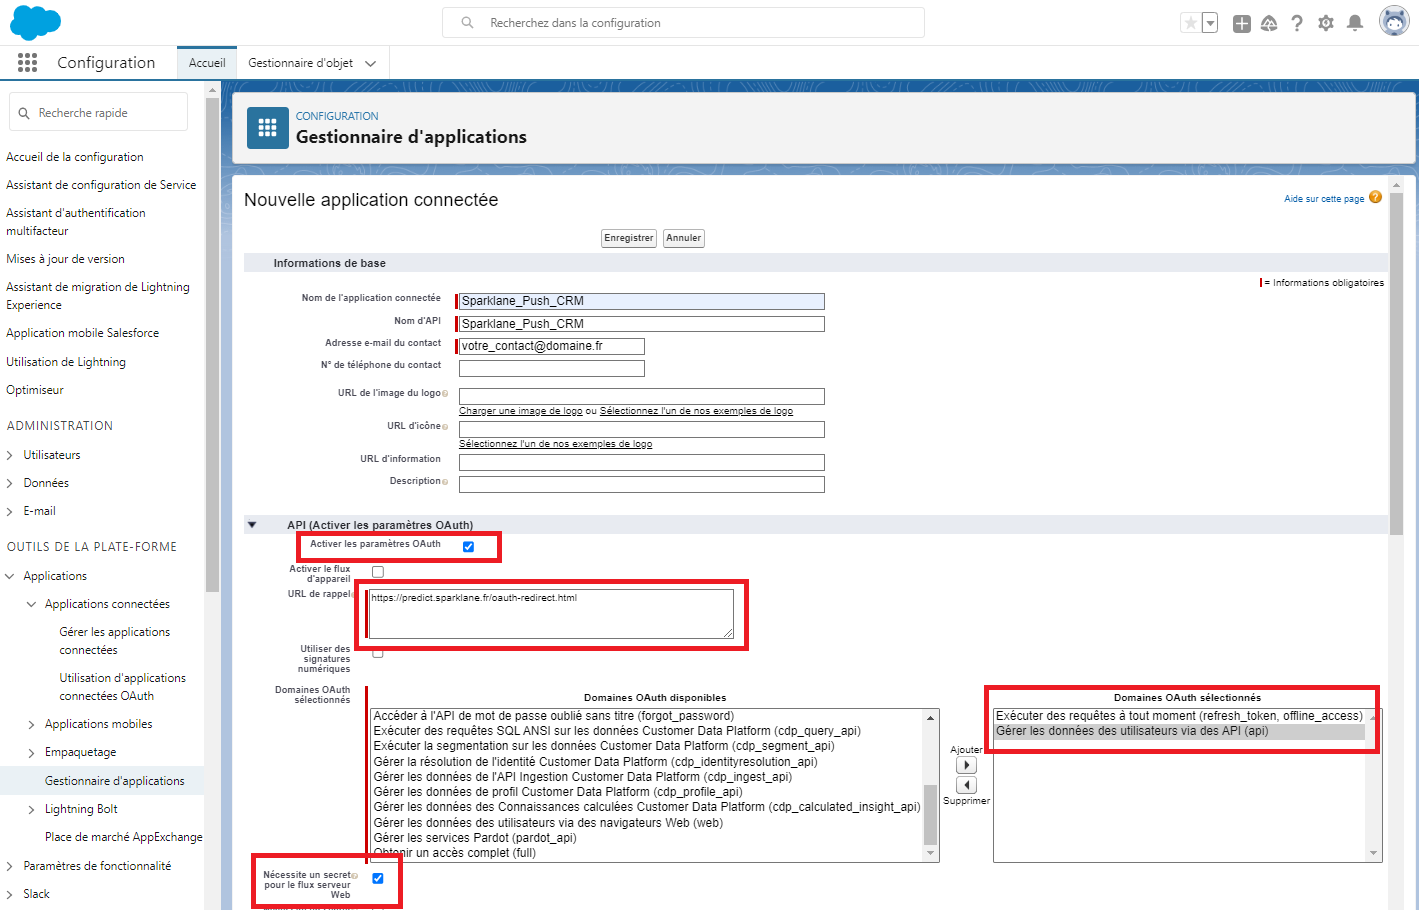Open the user profile avatar
This screenshot has width=1419, height=910.
[x=1394, y=21]
